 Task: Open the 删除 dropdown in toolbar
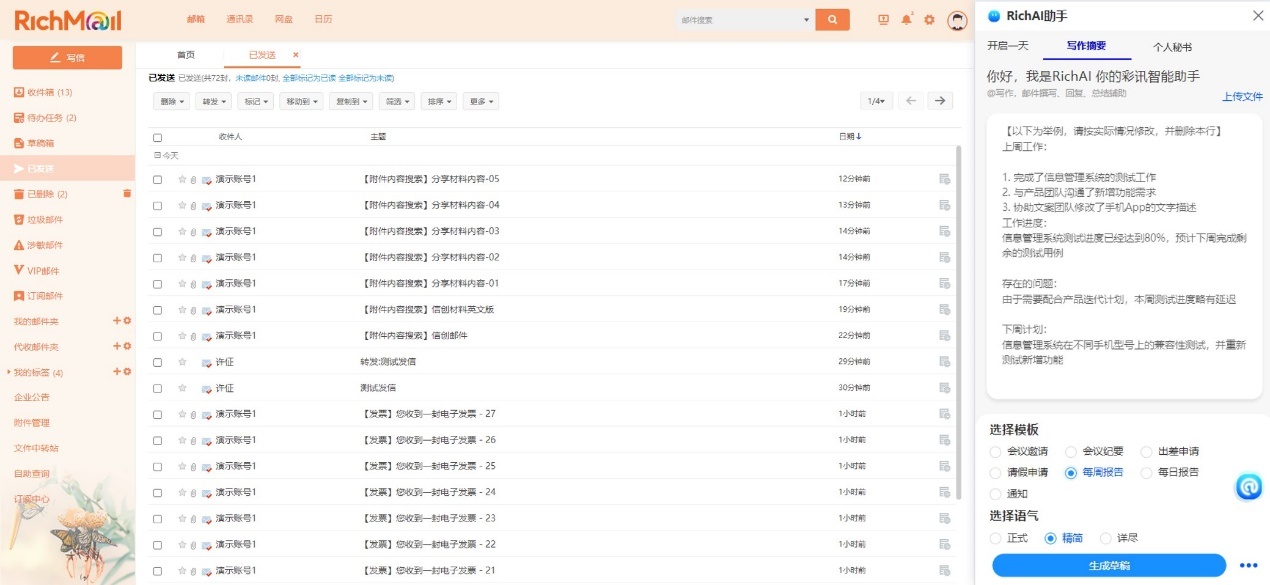[x=172, y=101]
